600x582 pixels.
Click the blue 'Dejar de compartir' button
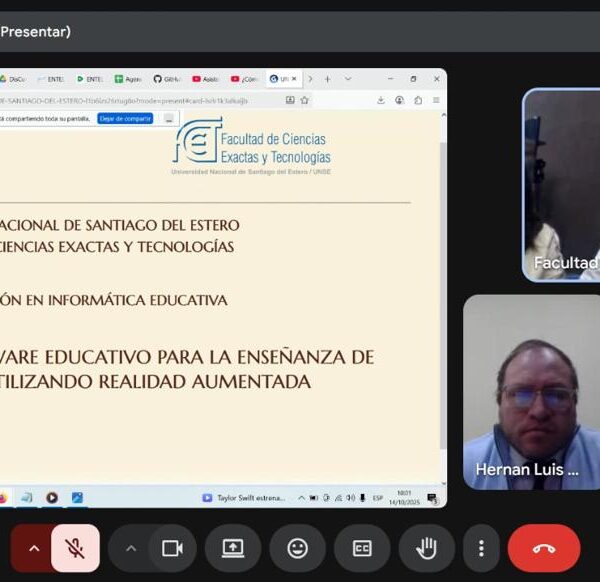[125, 119]
